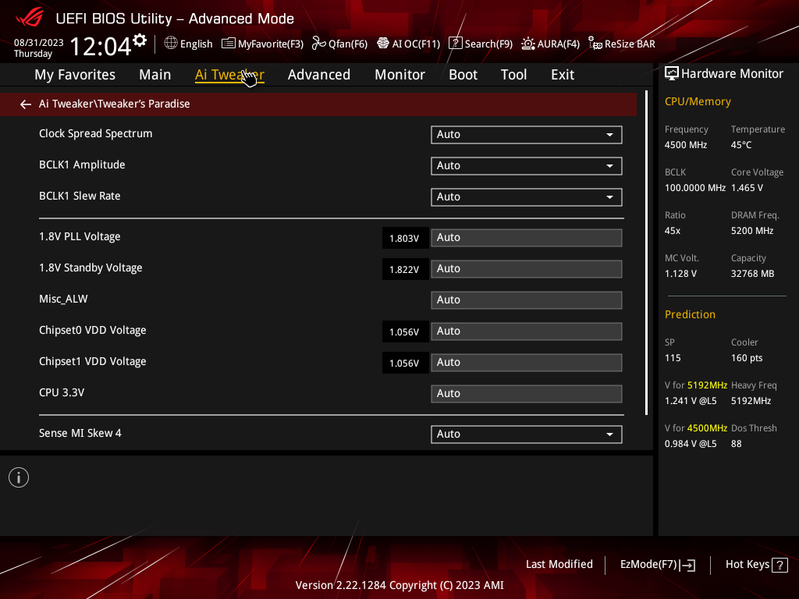Click the 12:04 clock display
Image resolution: width=799 pixels, height=599 pixels.
click(x=100, y=46)
